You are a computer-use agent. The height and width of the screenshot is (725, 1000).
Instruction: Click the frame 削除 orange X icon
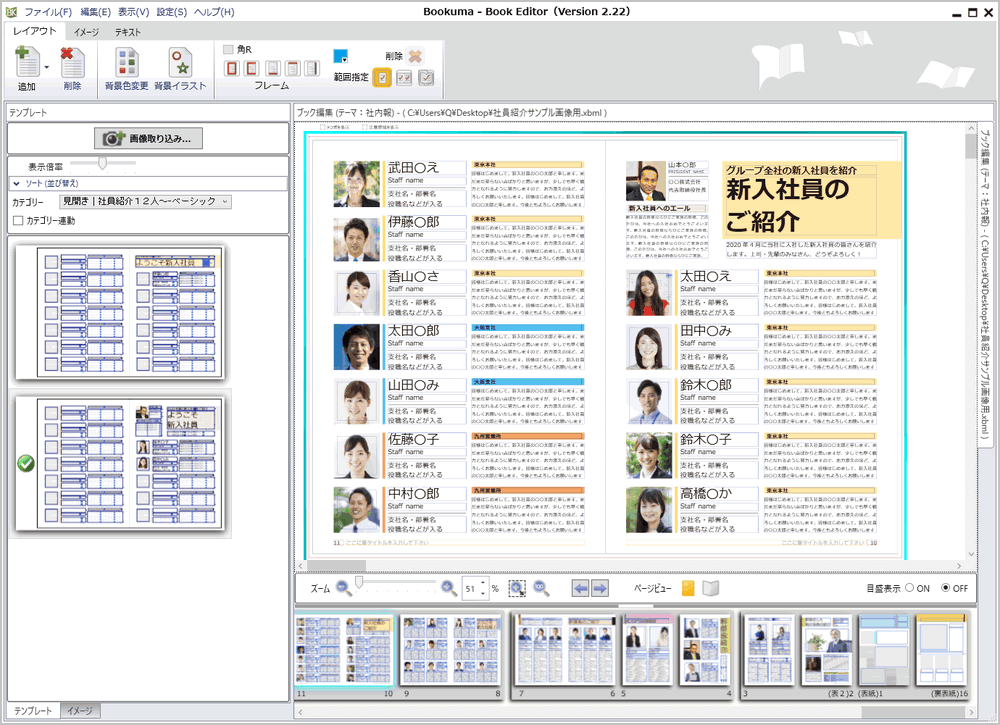416,56
